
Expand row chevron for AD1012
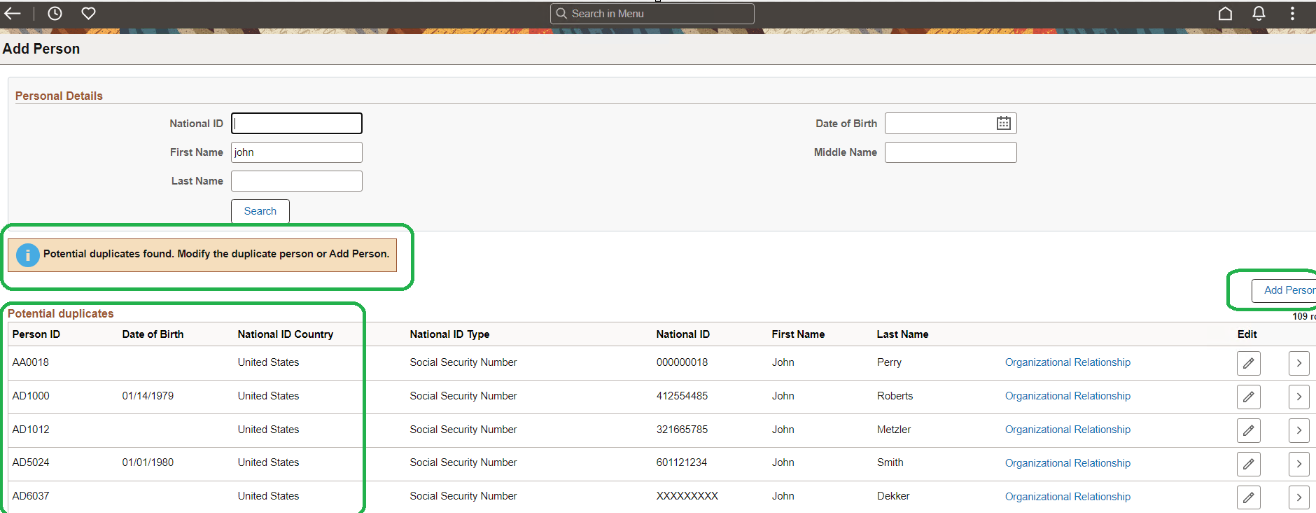tap(1299, 430)
